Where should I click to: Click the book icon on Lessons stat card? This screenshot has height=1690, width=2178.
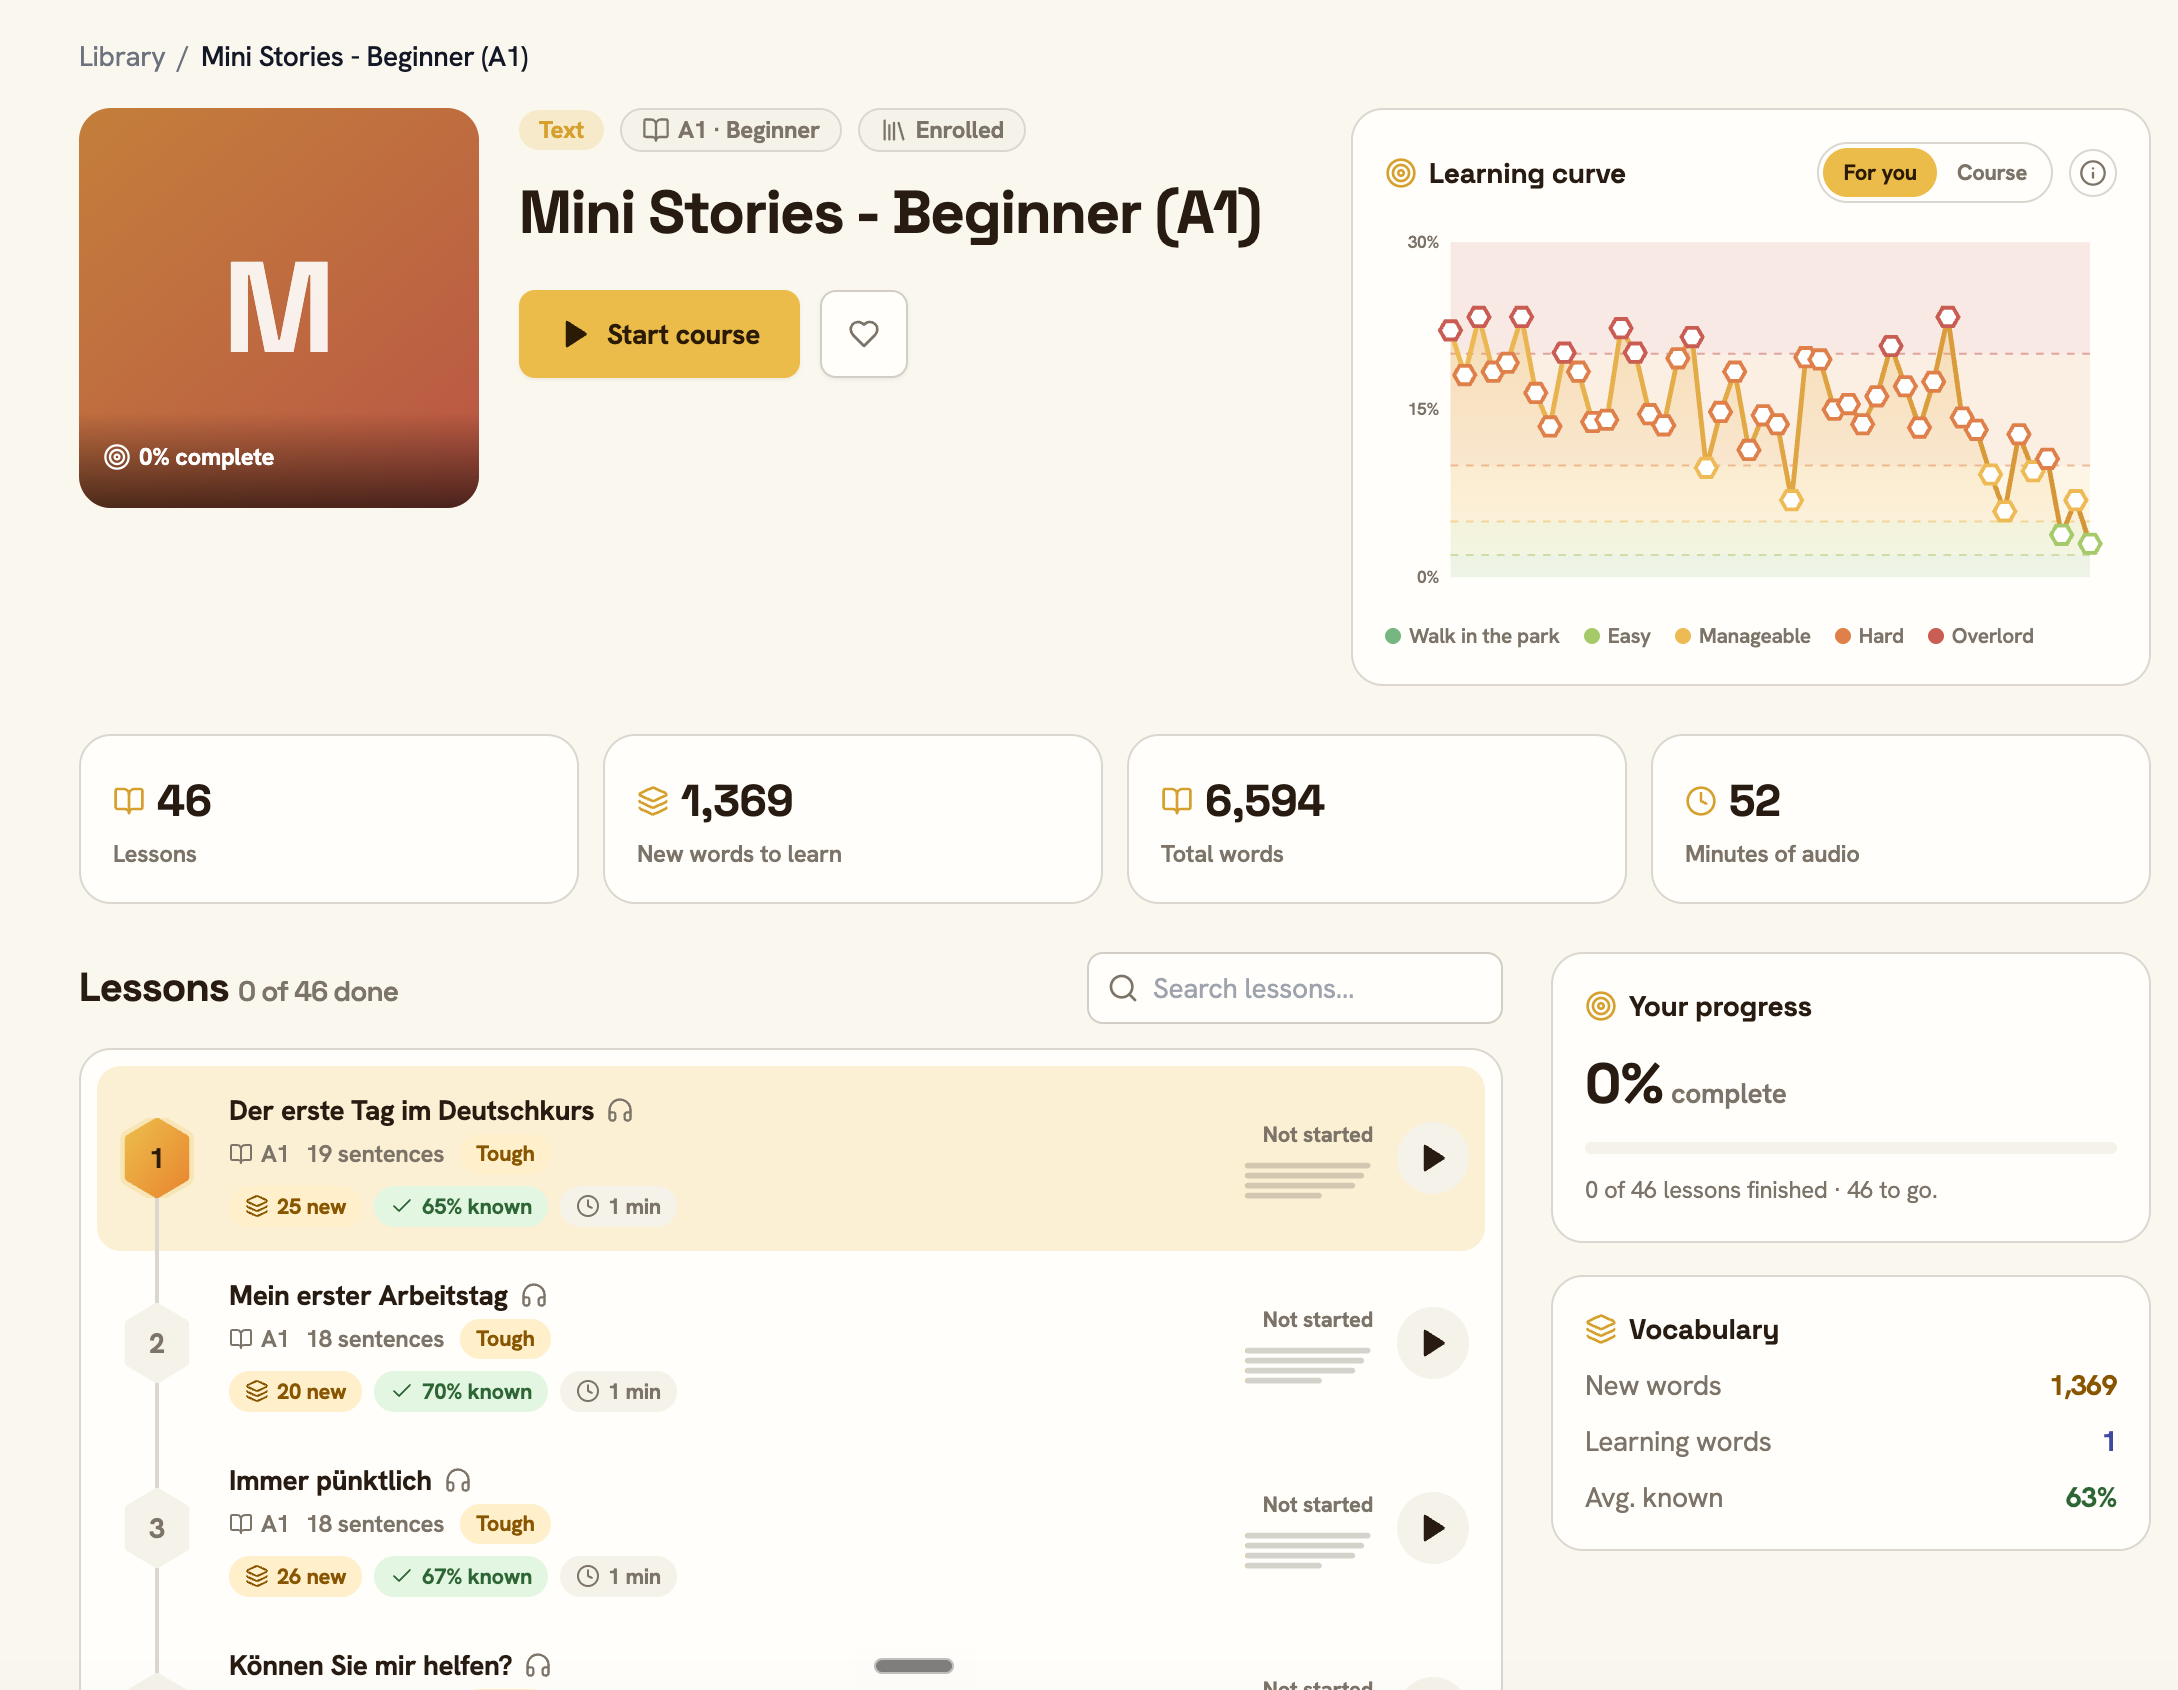click(129, 800)
